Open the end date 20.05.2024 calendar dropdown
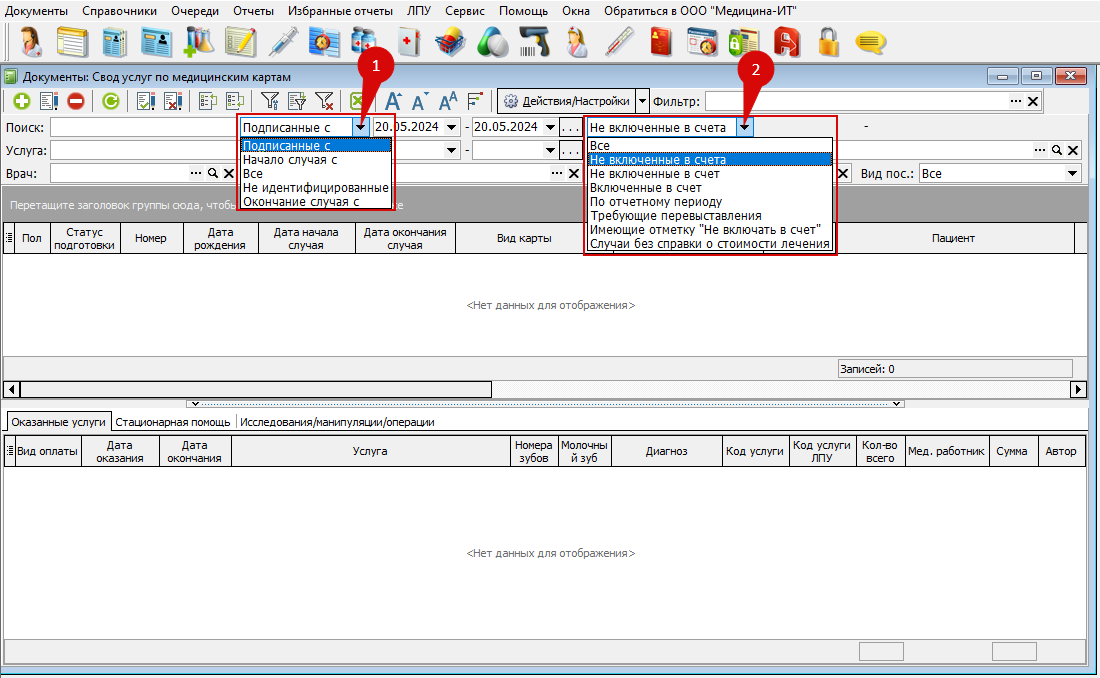1100x678 pixels. click(551, 128)
